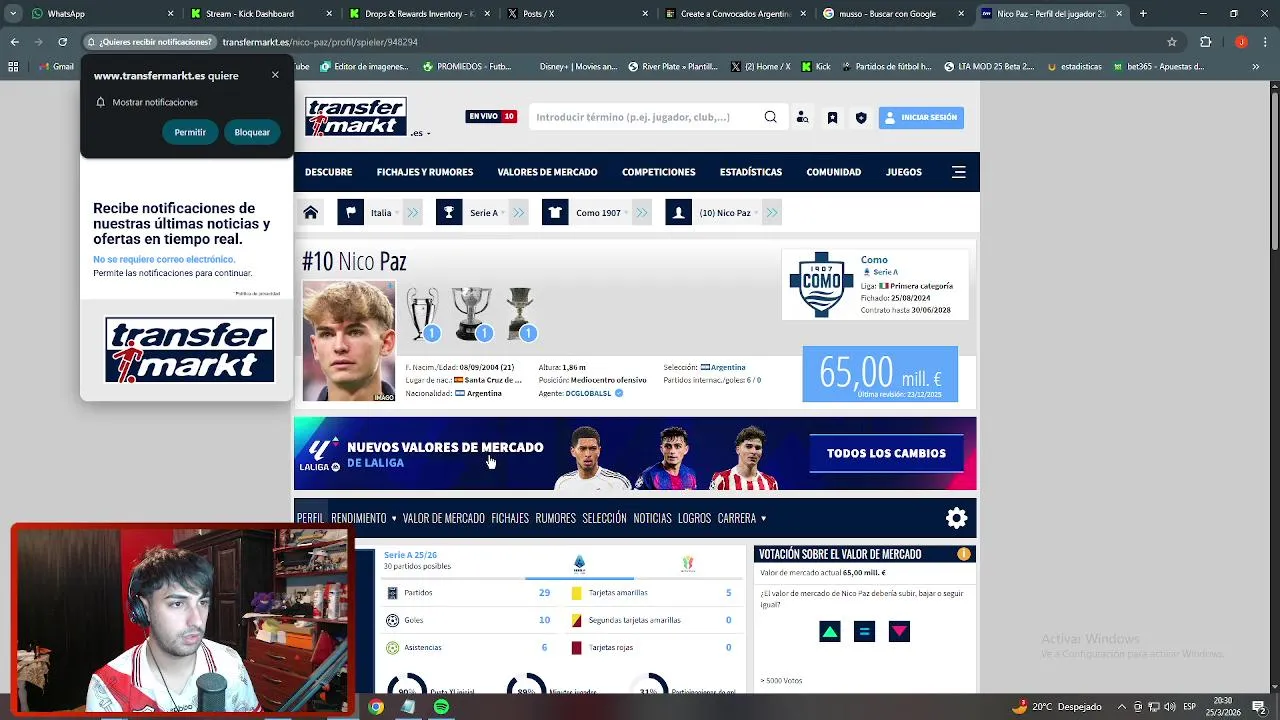Click the 65,00 mill. € market value box

click(880, 374)
